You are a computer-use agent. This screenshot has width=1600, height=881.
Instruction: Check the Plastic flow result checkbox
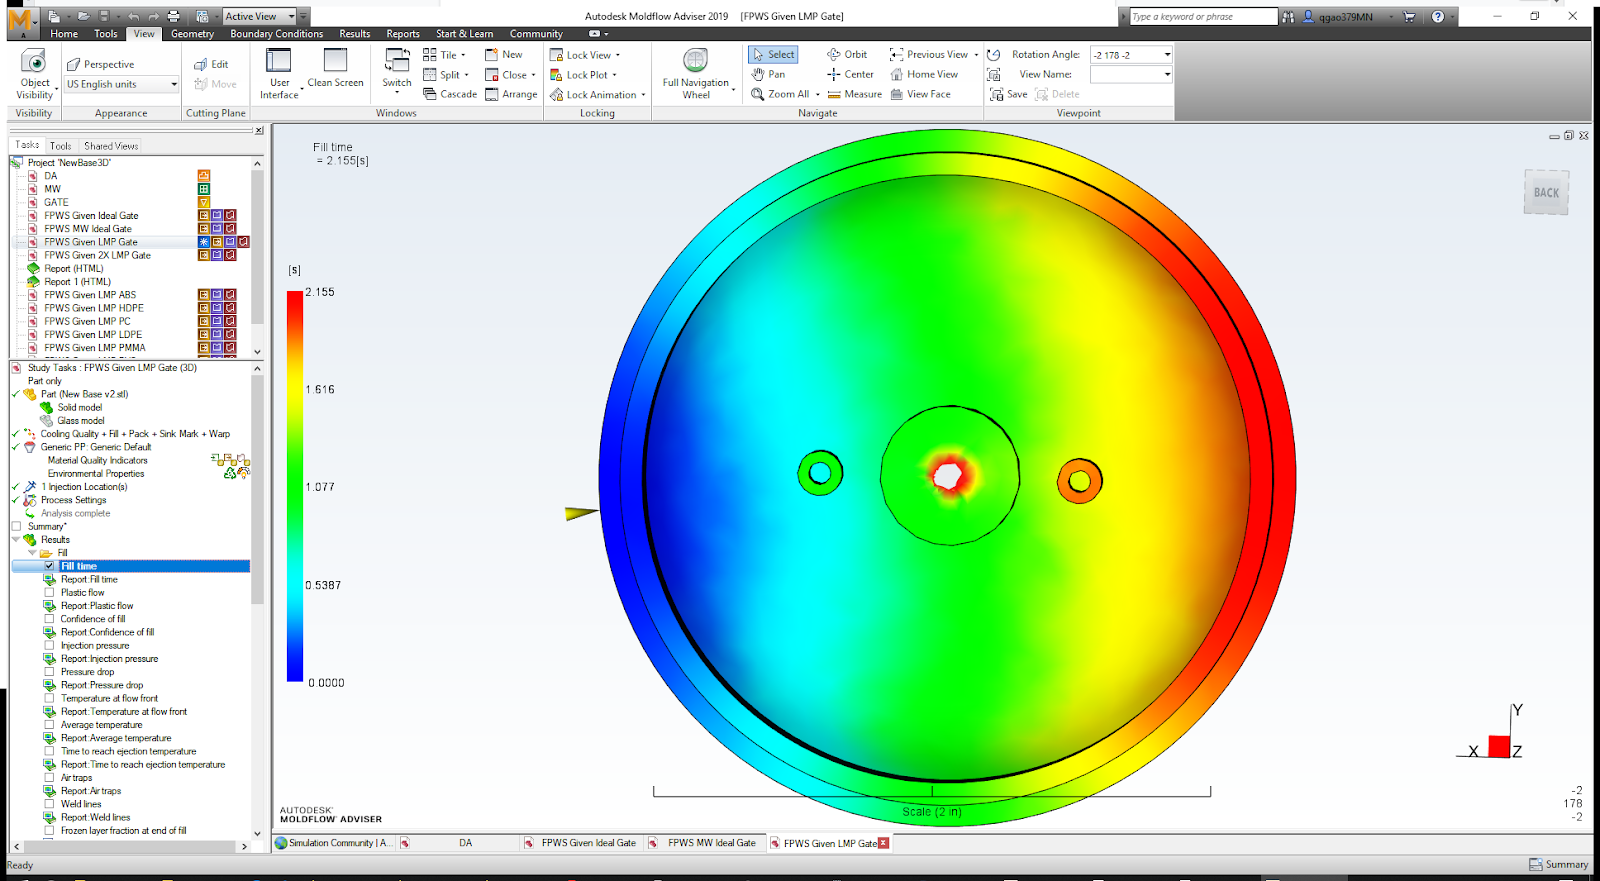point(49,593)
